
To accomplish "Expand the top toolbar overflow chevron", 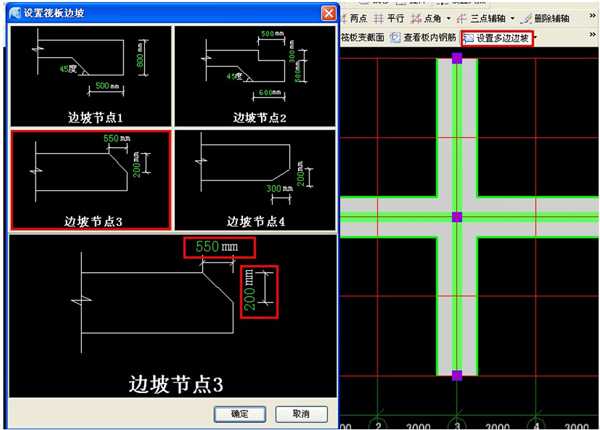I will click(592, 16).
